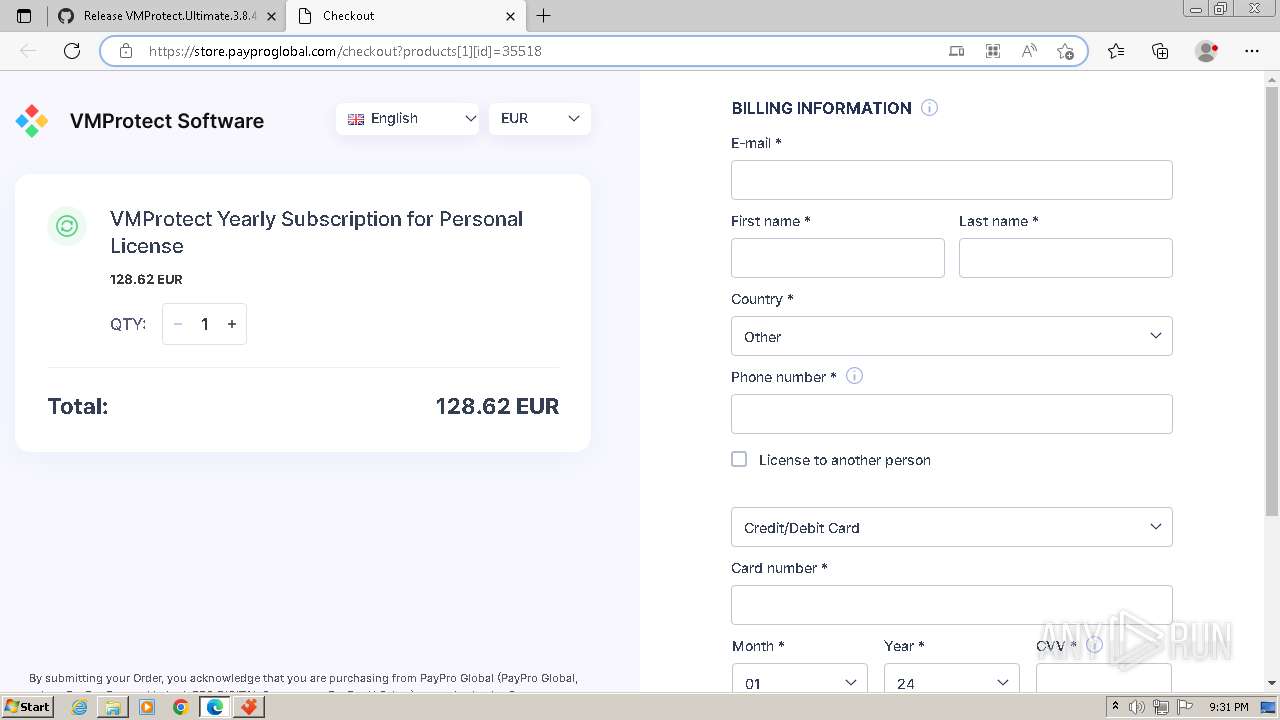Viewport: 1280px width, 720px height.
Task: Open volume control in system tray
Action: (1137, 707)
